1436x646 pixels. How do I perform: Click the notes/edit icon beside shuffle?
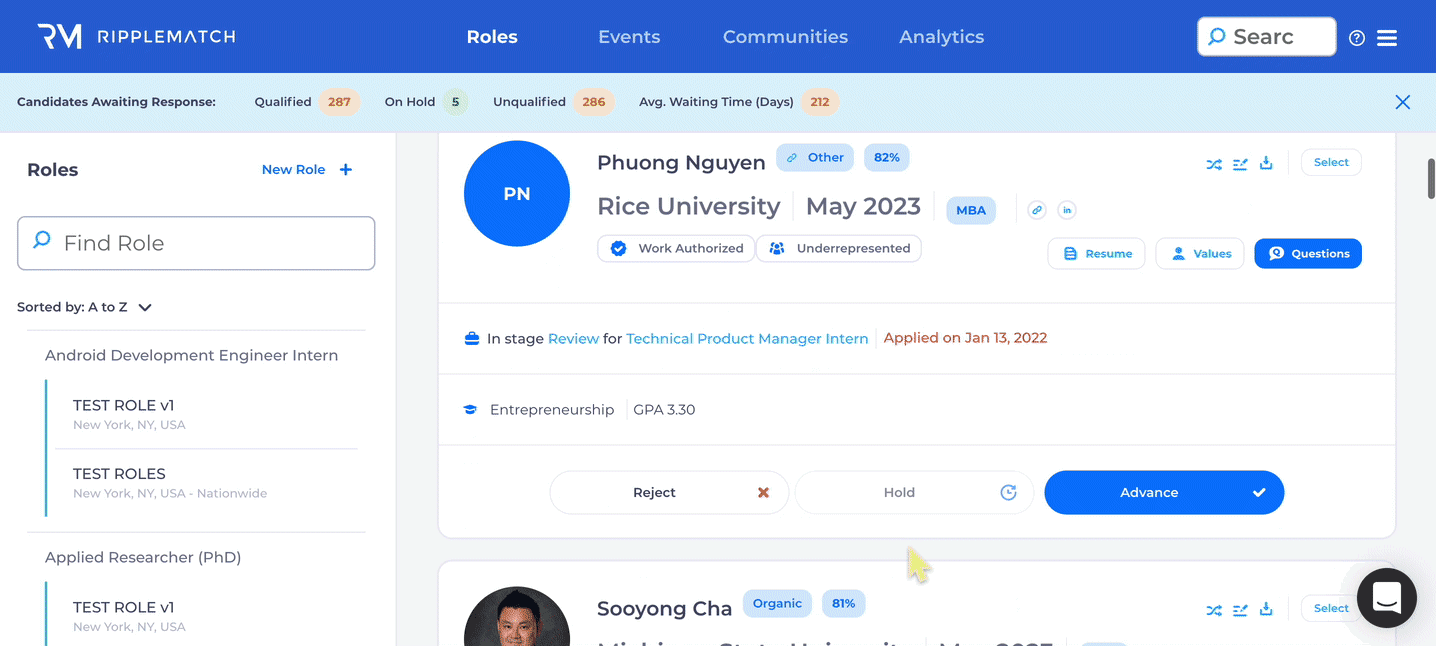[x=1240, y=163]
